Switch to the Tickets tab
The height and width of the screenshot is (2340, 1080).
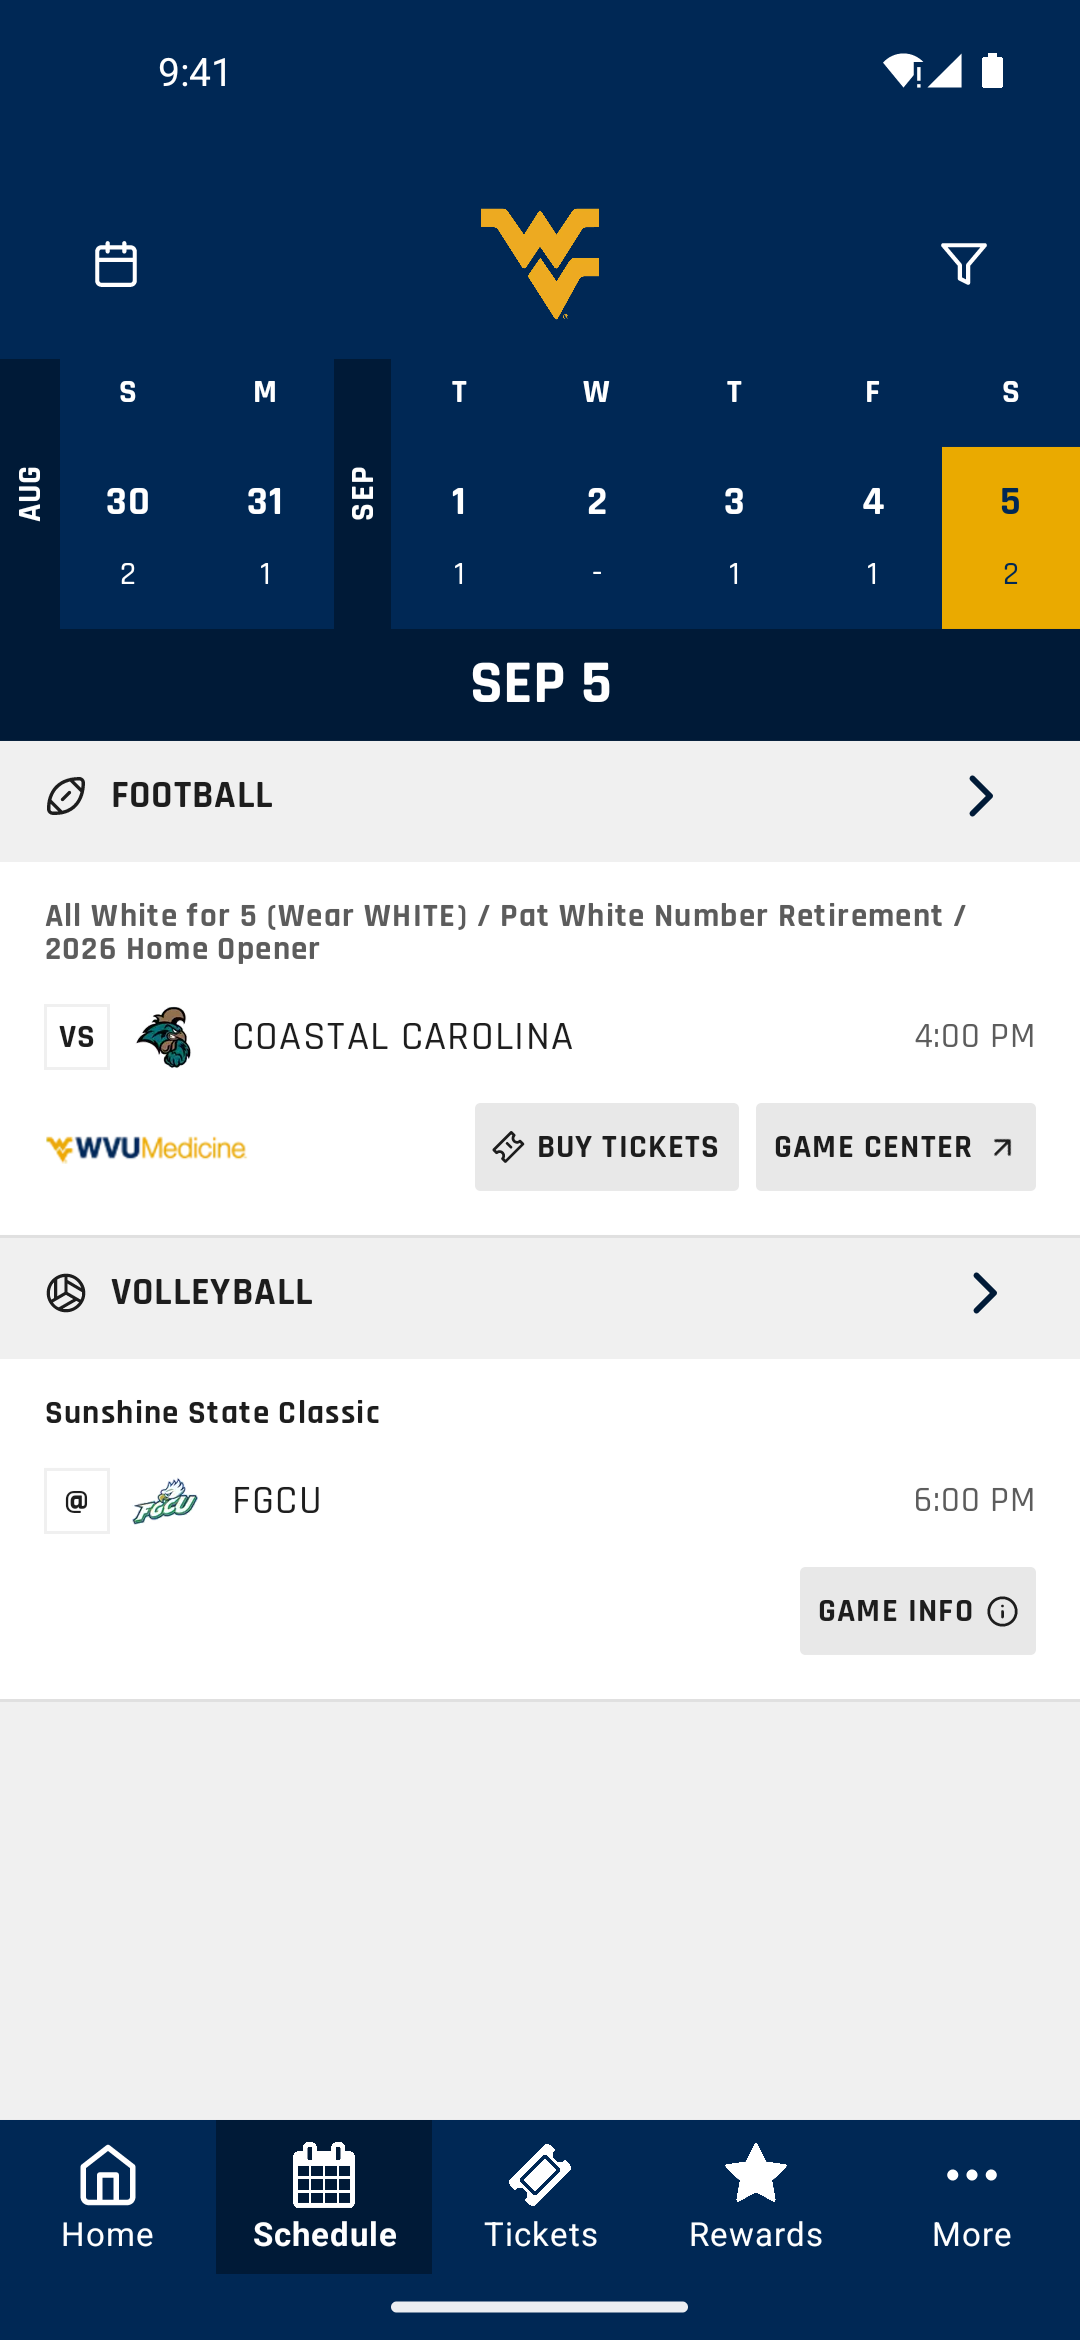540,2197
